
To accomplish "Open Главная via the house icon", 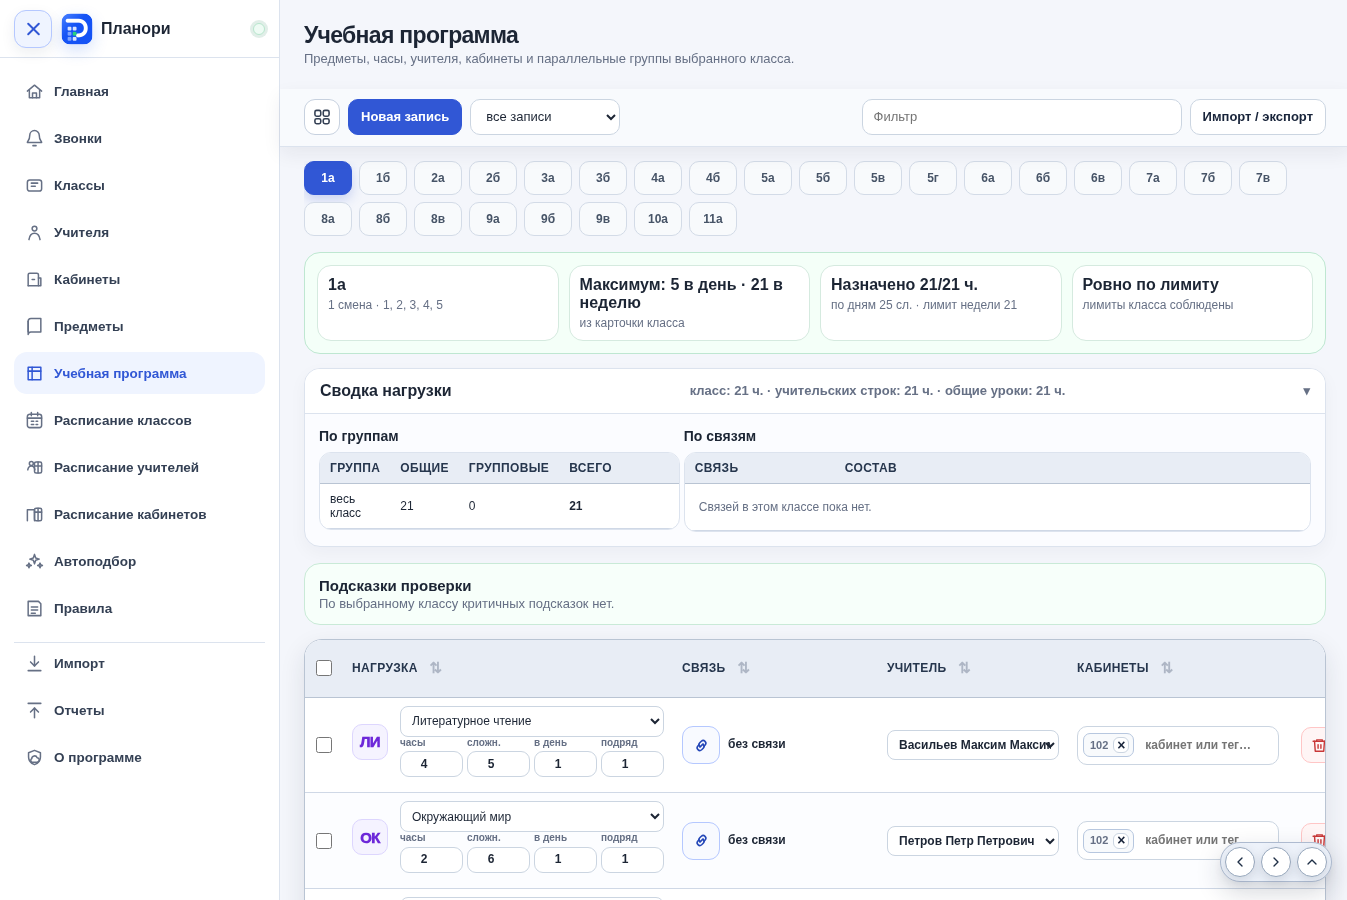I will (34, 91).
